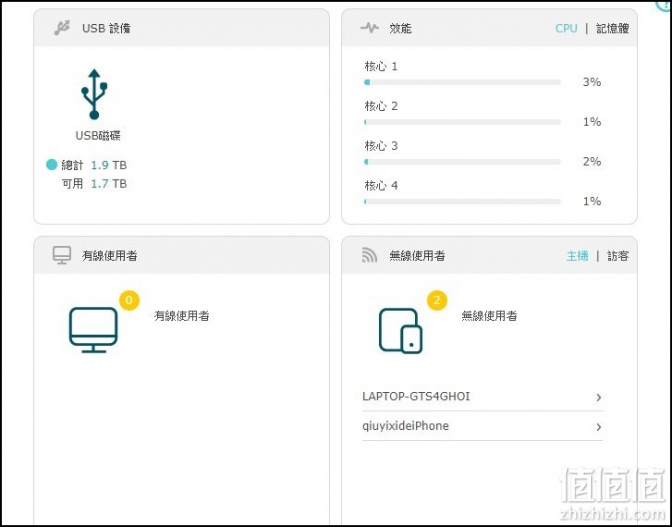Click the 1% value for core 2
Screen dimensions: 672x527
[592, 122]
